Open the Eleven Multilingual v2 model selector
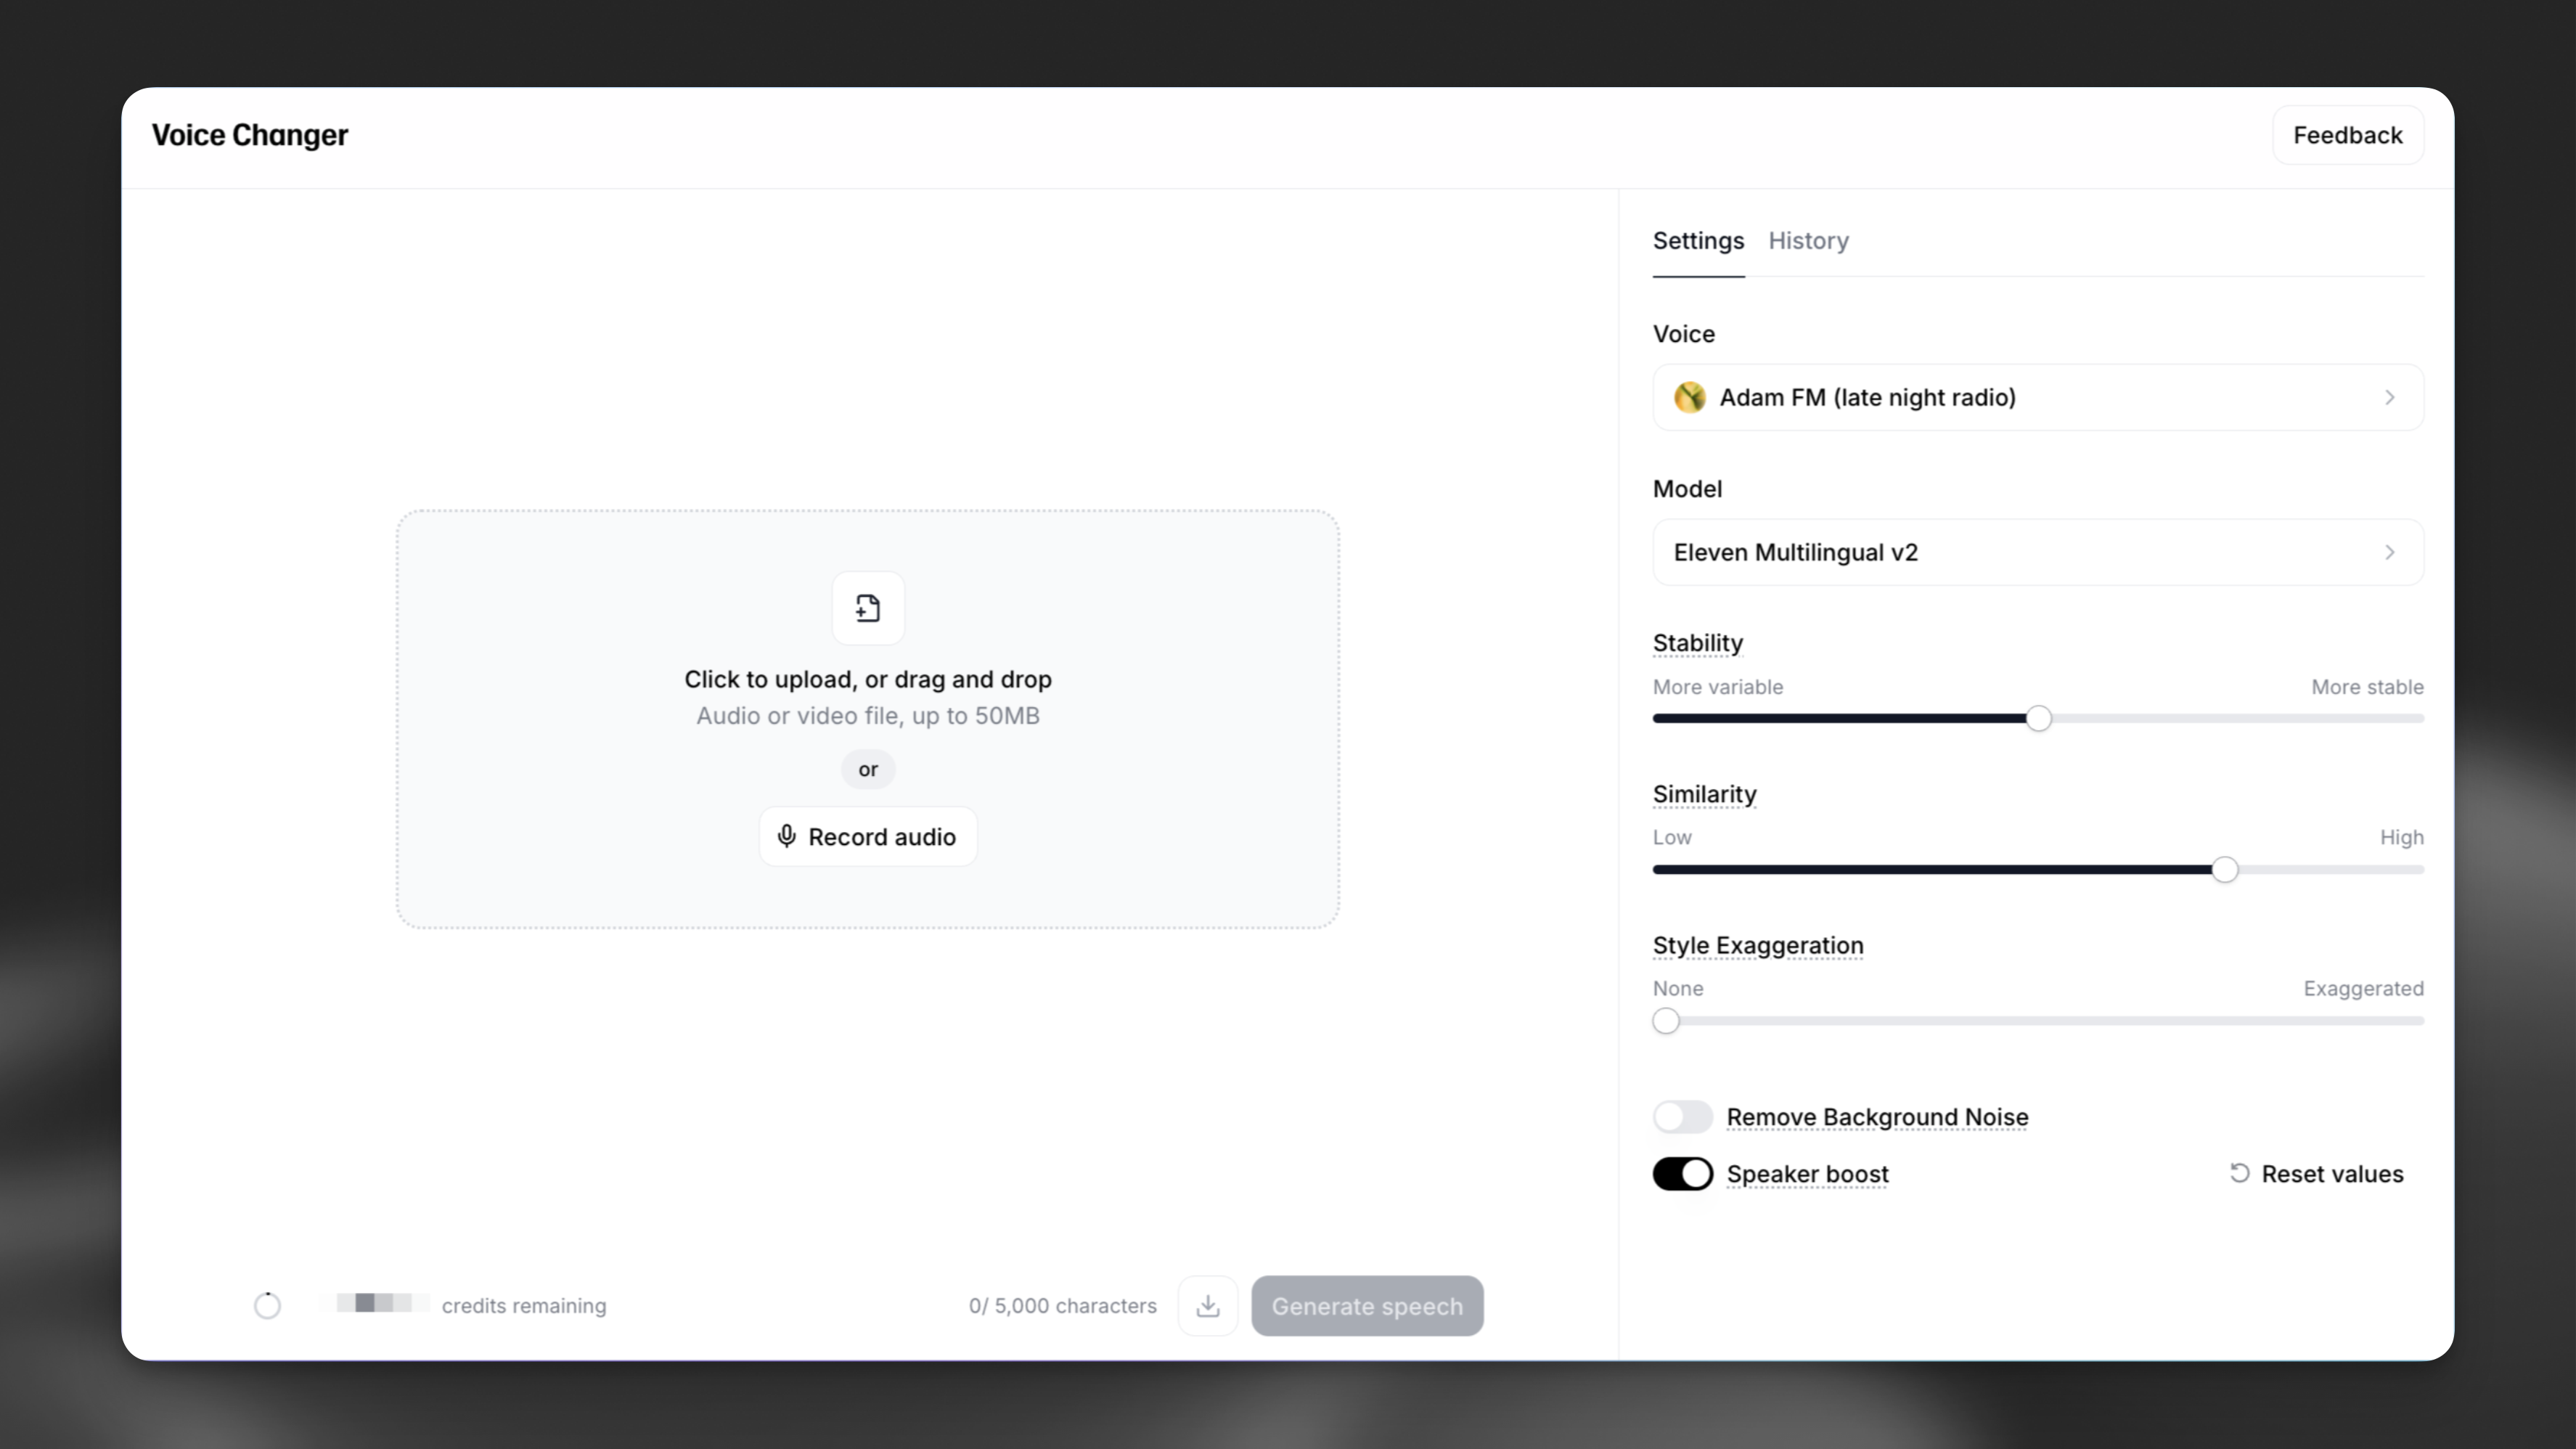 tap(2037, 552)
